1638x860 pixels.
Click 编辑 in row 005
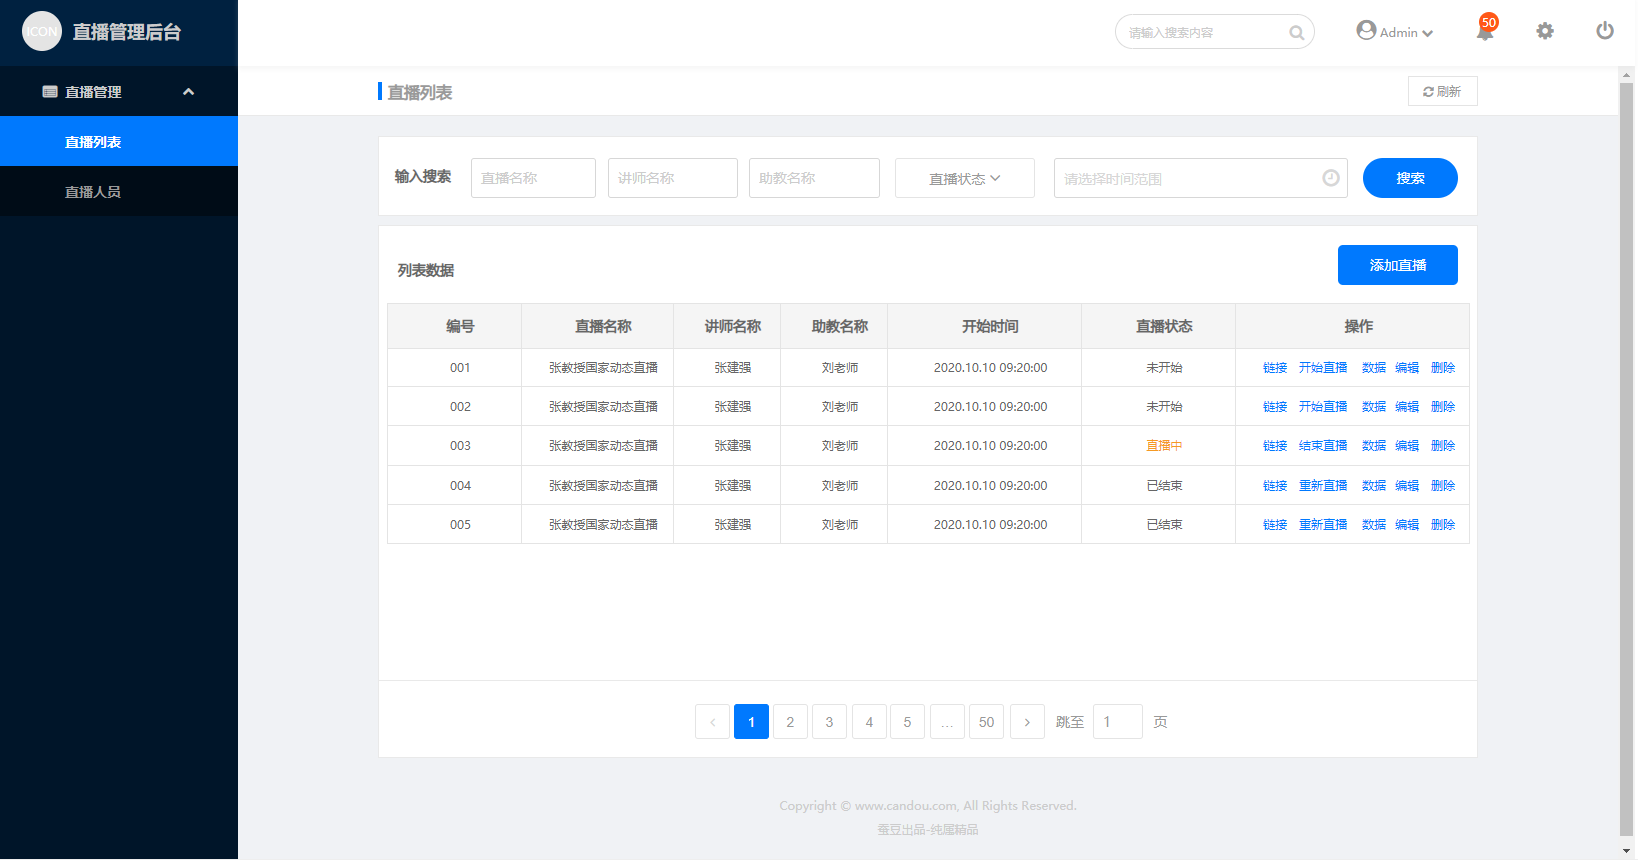[x=1407, y=525]
